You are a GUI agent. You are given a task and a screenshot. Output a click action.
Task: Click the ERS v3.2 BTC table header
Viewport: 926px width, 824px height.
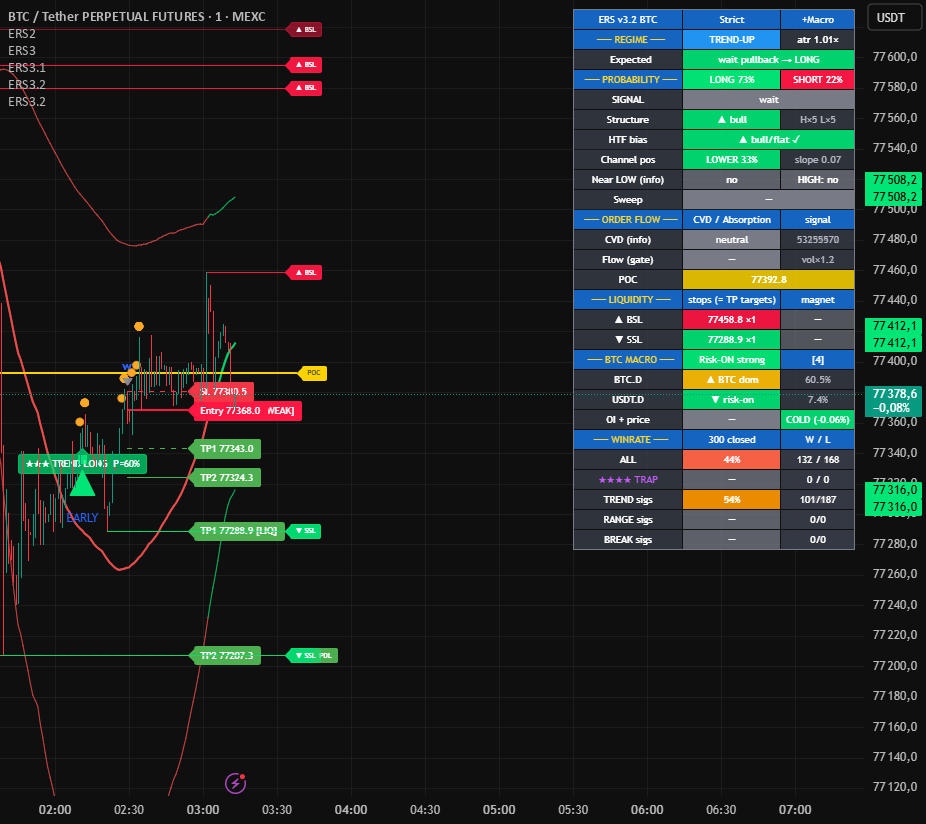pyautogui.click(x=628, y=19)
